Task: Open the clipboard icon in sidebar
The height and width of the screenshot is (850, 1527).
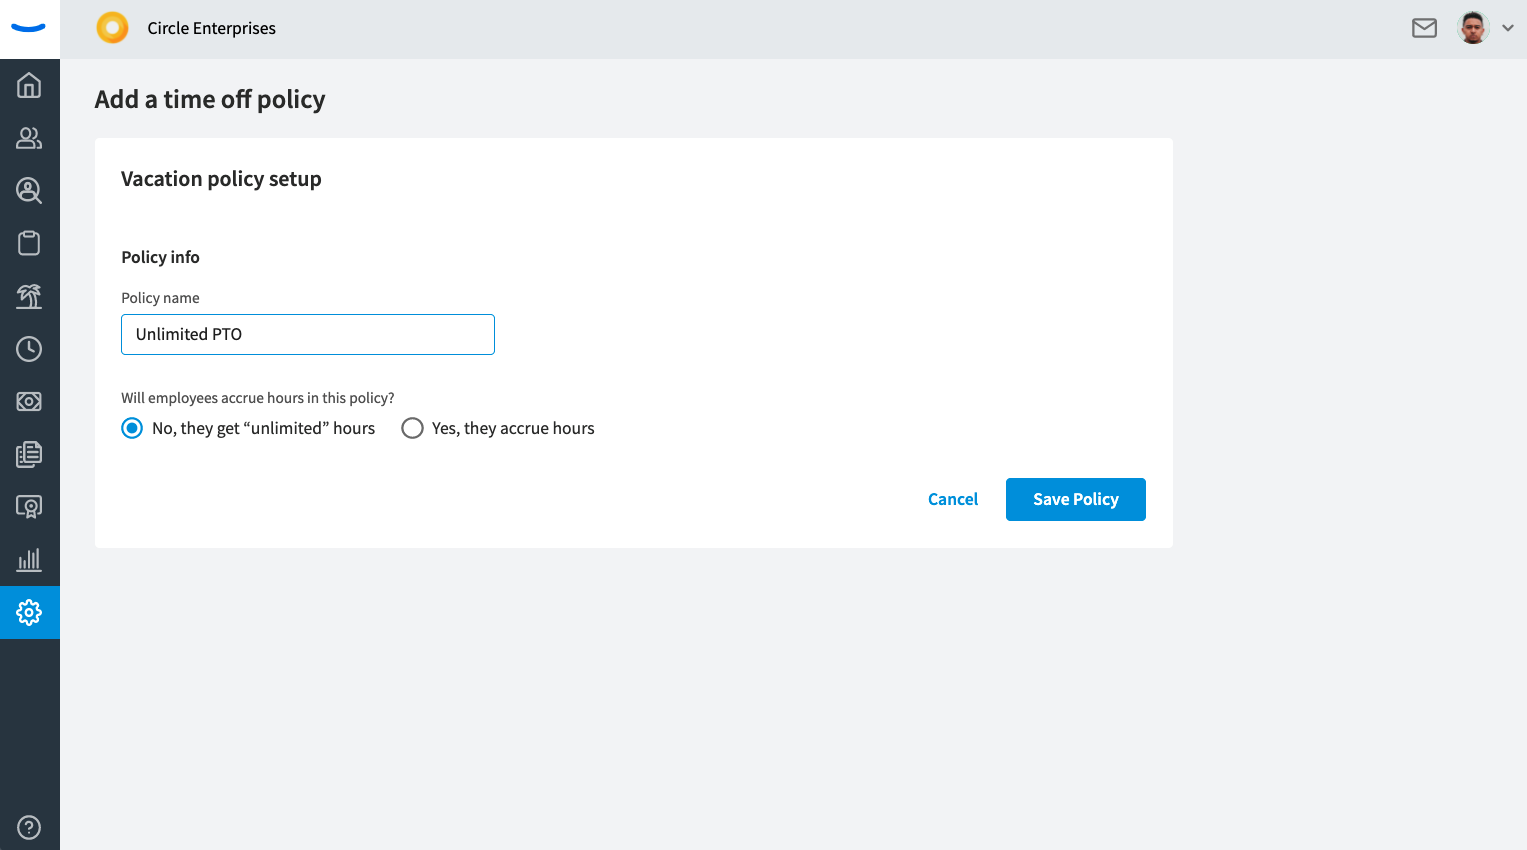Action: [29, 243]
